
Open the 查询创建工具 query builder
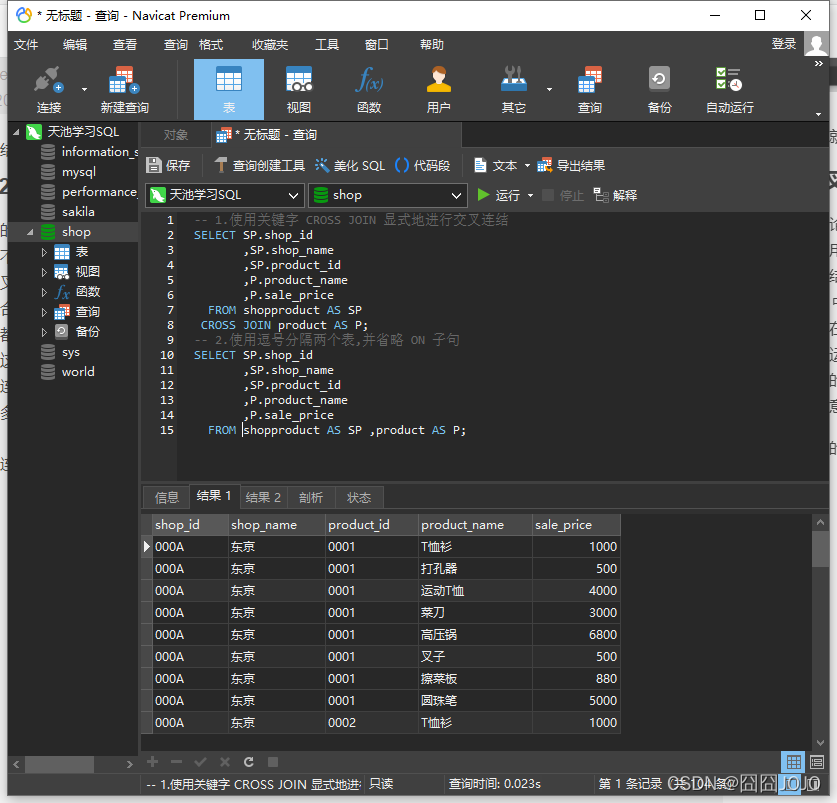coord(259,166)
